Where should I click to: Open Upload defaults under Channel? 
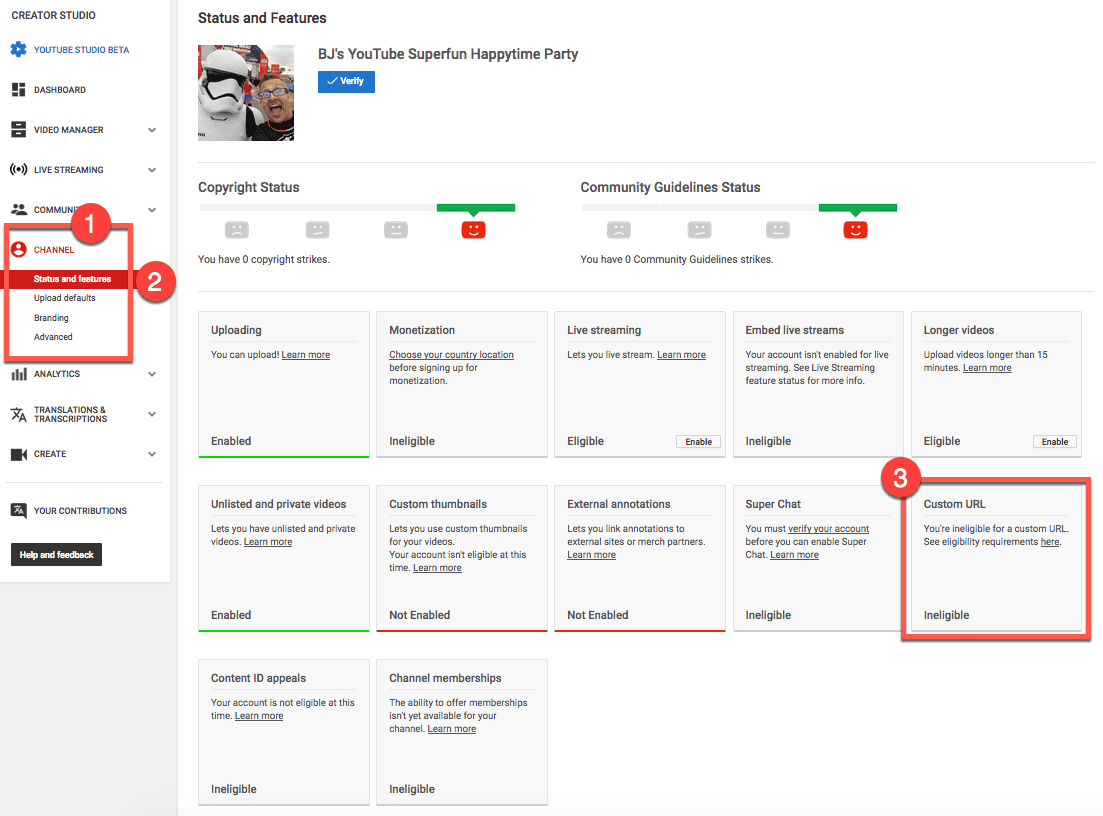(66, 297)
